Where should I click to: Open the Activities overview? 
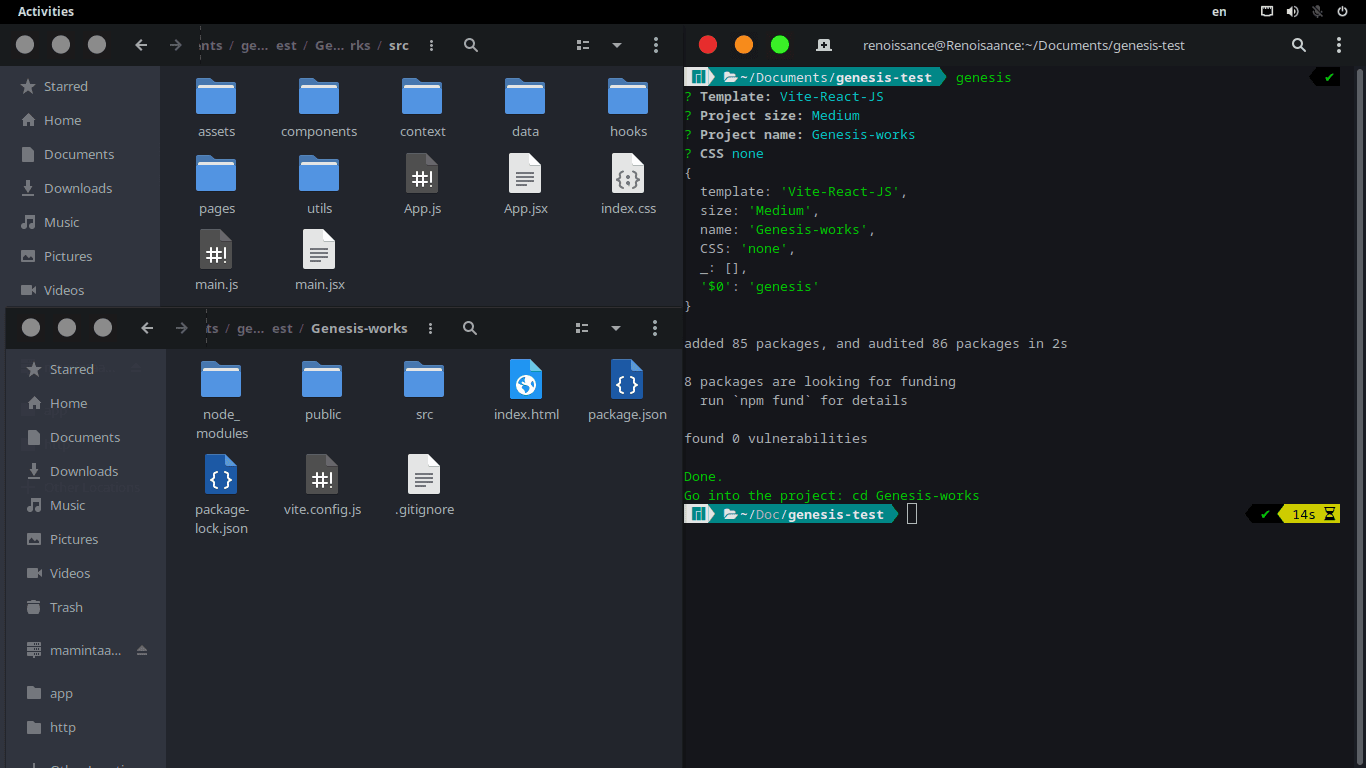[x=46, y=12]
